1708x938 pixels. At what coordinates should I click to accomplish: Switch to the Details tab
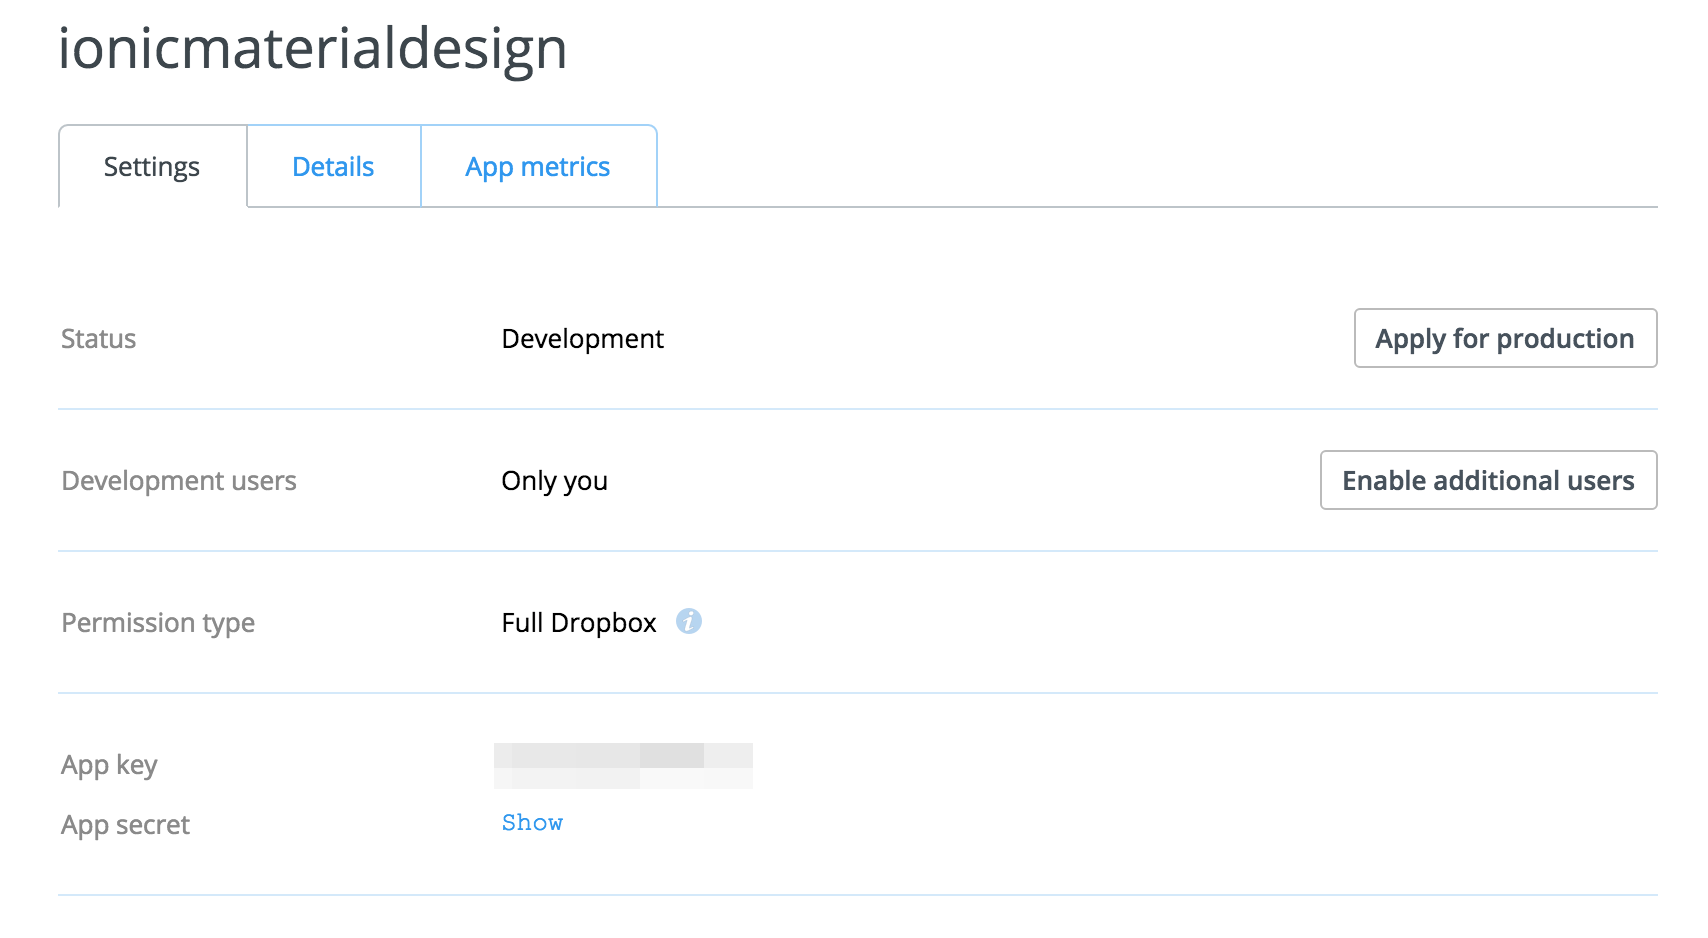[333, 167]
